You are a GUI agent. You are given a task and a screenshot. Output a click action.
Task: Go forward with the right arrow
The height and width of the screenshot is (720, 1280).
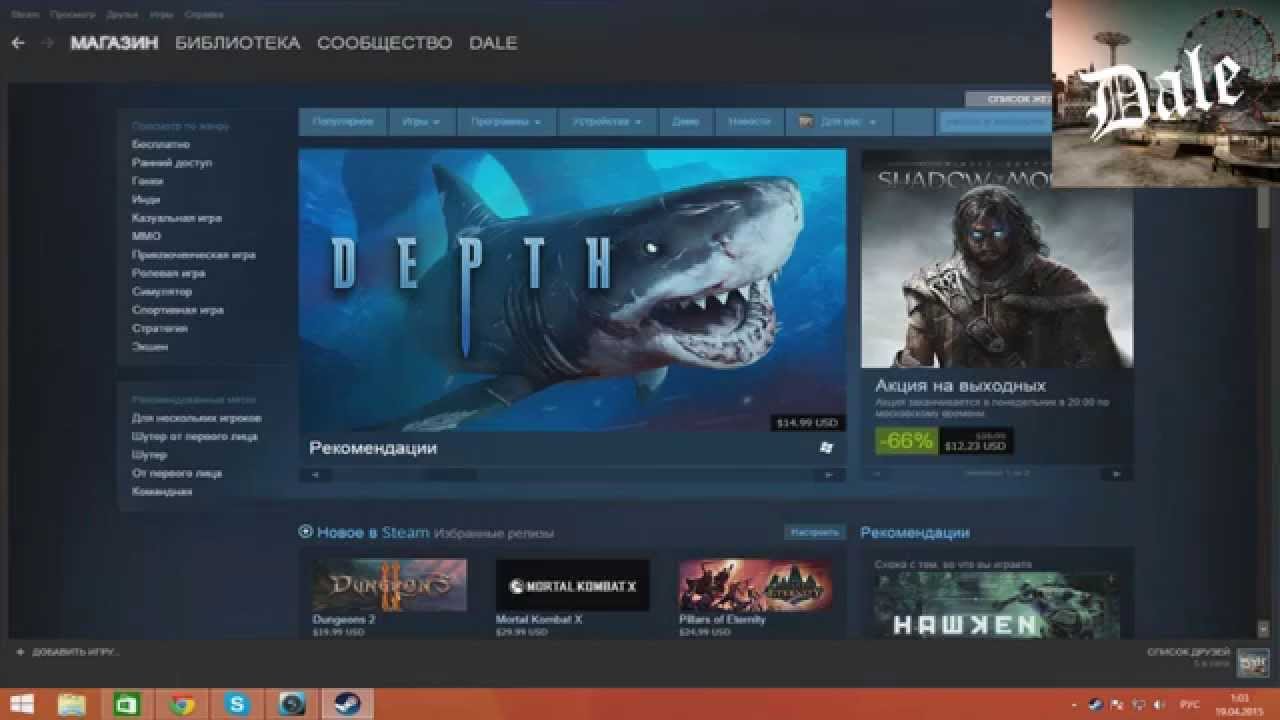47,43
